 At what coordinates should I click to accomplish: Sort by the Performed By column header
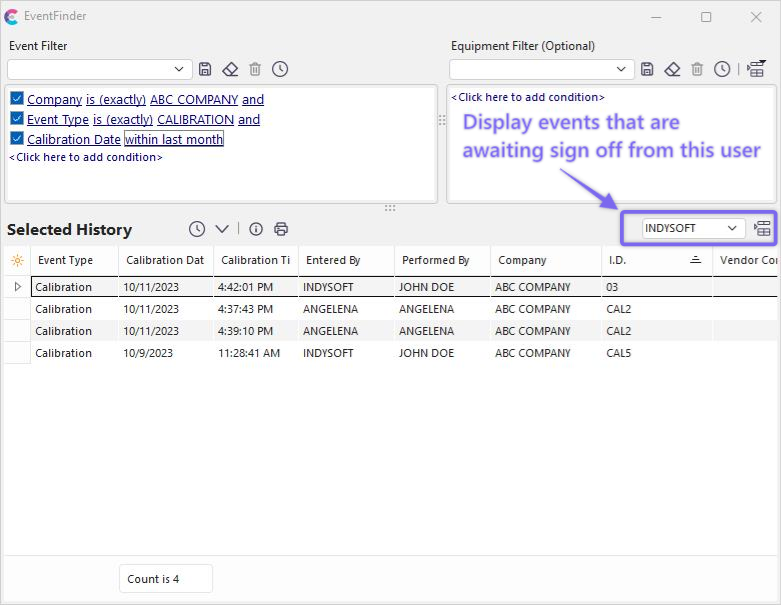pos(435,260)
